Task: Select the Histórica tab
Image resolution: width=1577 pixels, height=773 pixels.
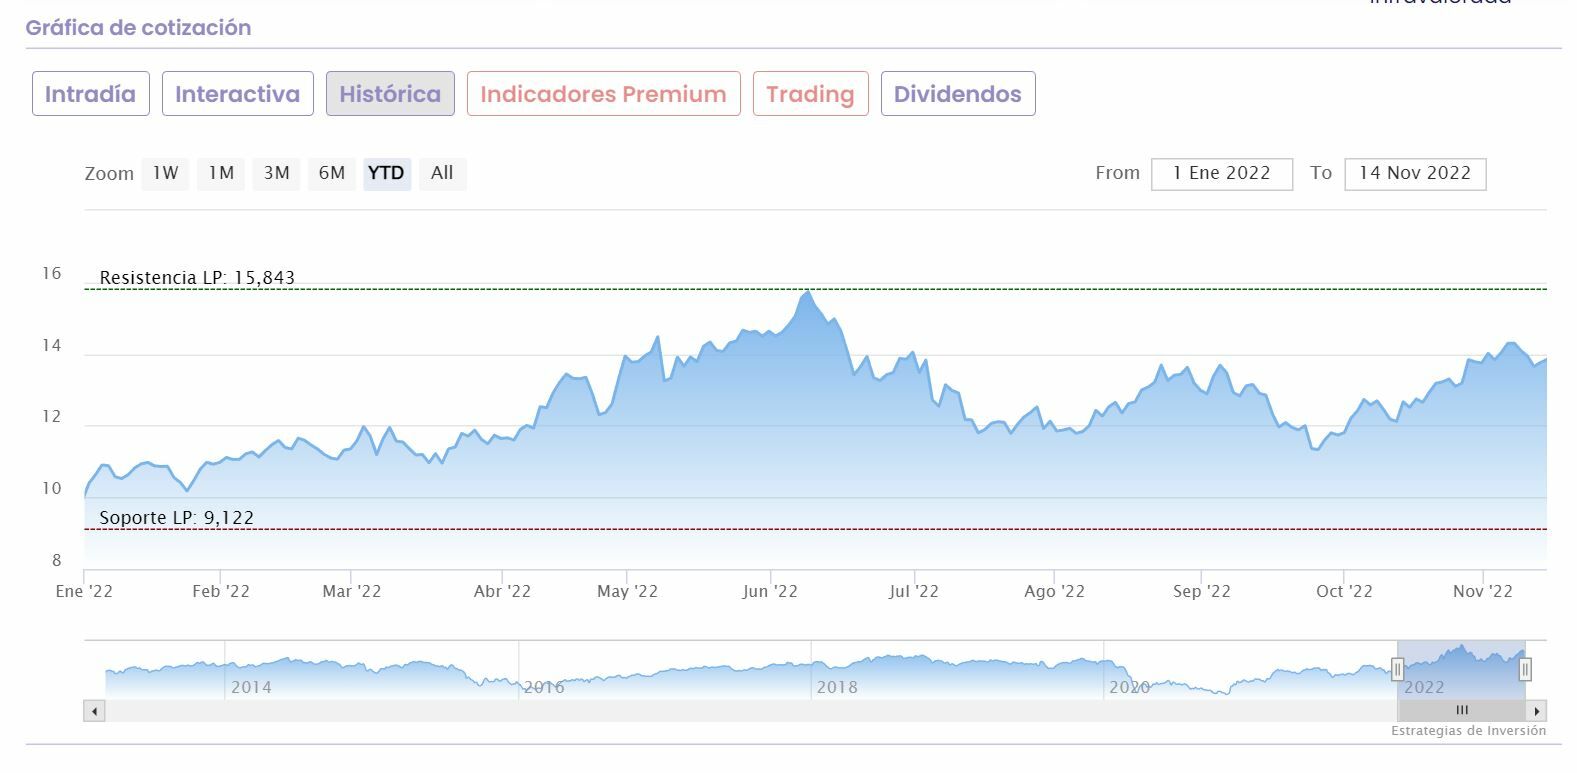Action: 390,94
